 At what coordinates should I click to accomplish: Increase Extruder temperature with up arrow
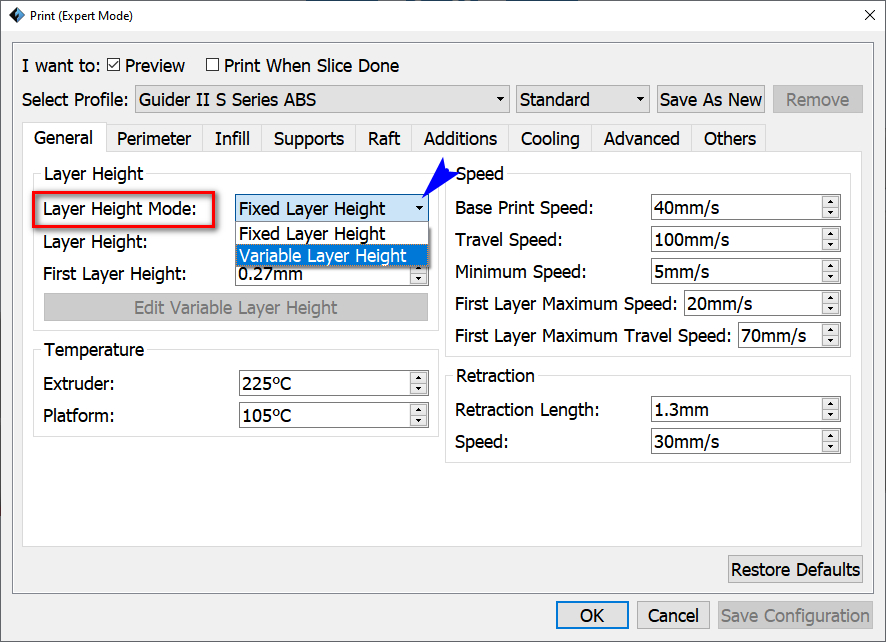pyautogui.click(x=418, y=378)
